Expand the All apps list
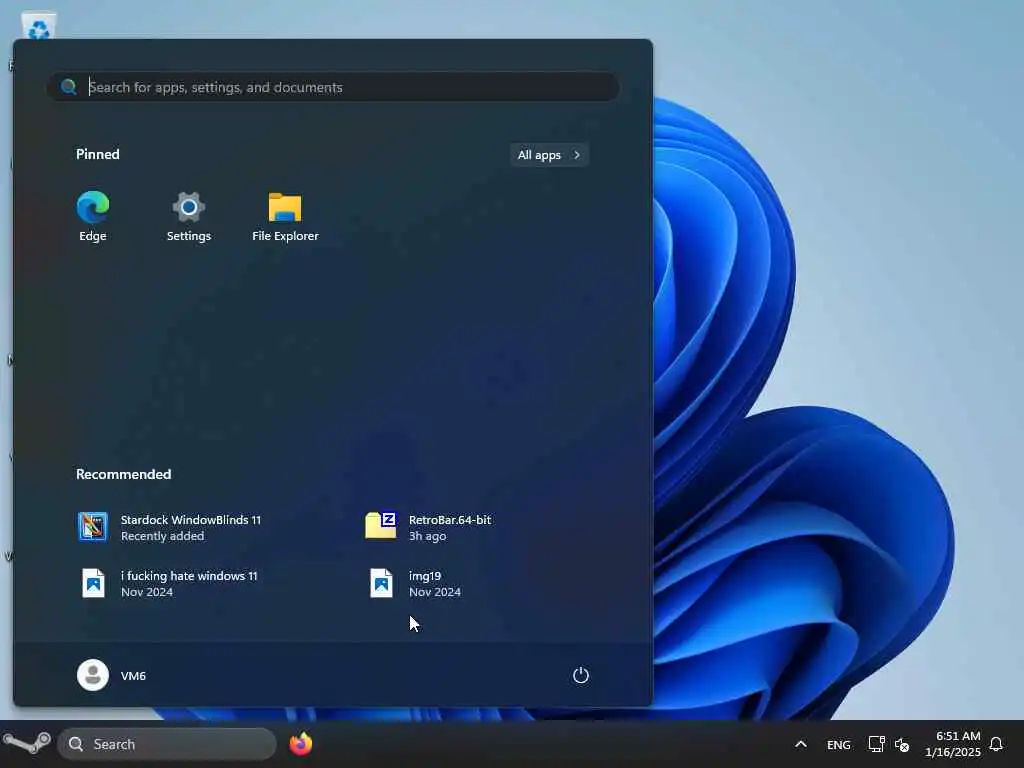The width and height of the screenshot is (1024, 768). pos(549,155)
